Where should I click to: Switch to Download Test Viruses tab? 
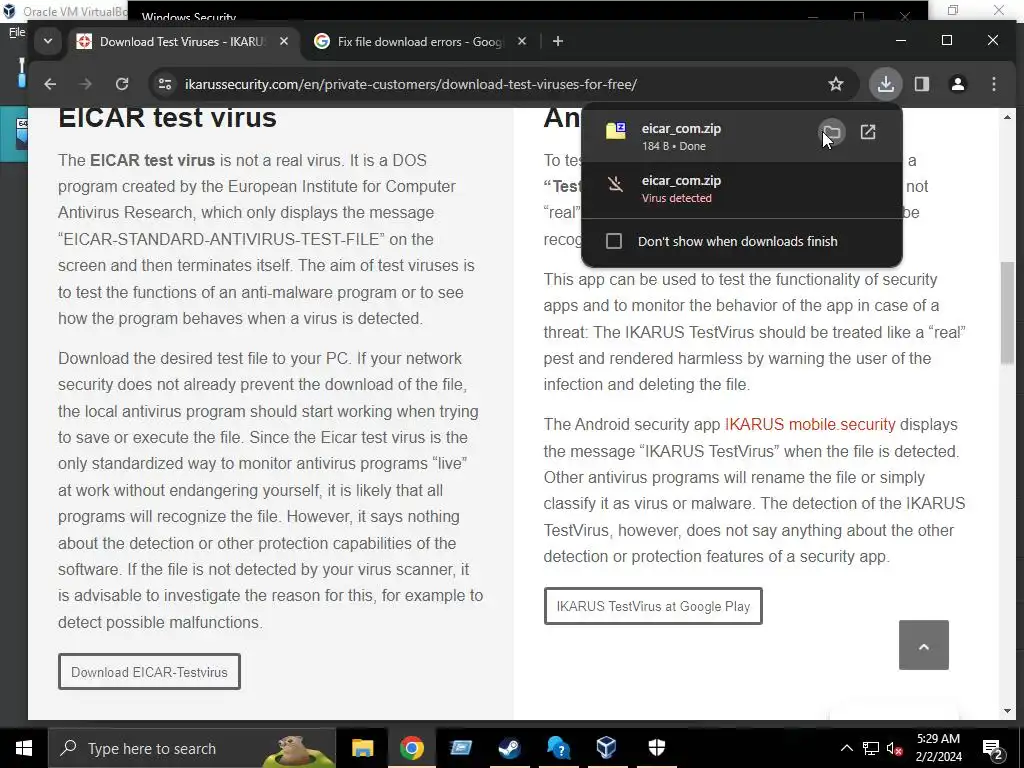click(181, 42)
